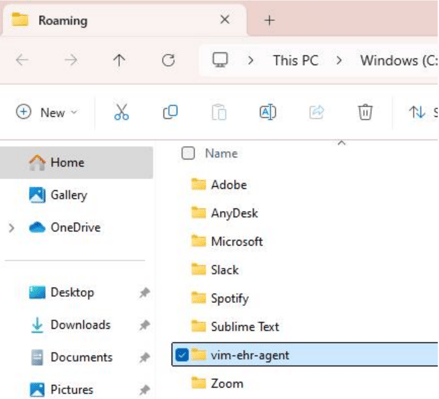Select the Roaming tab
Viewport: 439px width, 399px height.
point(124,20)
